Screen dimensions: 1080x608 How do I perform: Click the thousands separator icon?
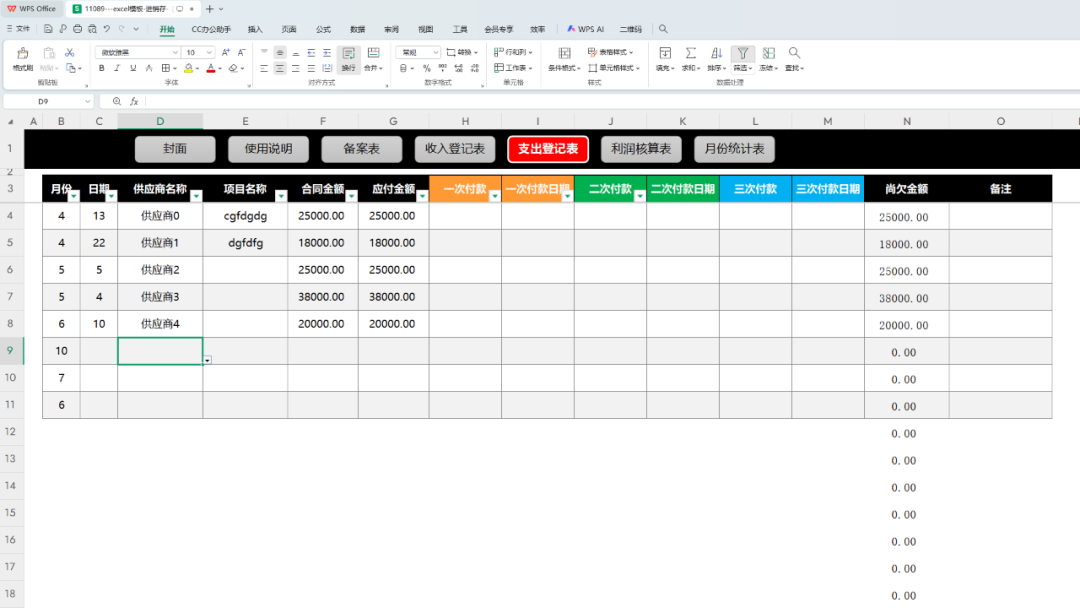point(442,68)
